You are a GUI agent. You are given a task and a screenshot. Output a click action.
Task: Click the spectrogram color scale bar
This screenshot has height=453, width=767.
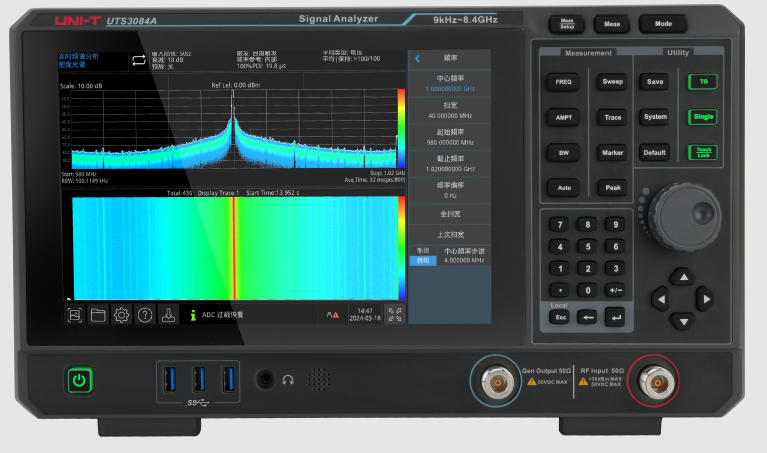coord(402,248)
